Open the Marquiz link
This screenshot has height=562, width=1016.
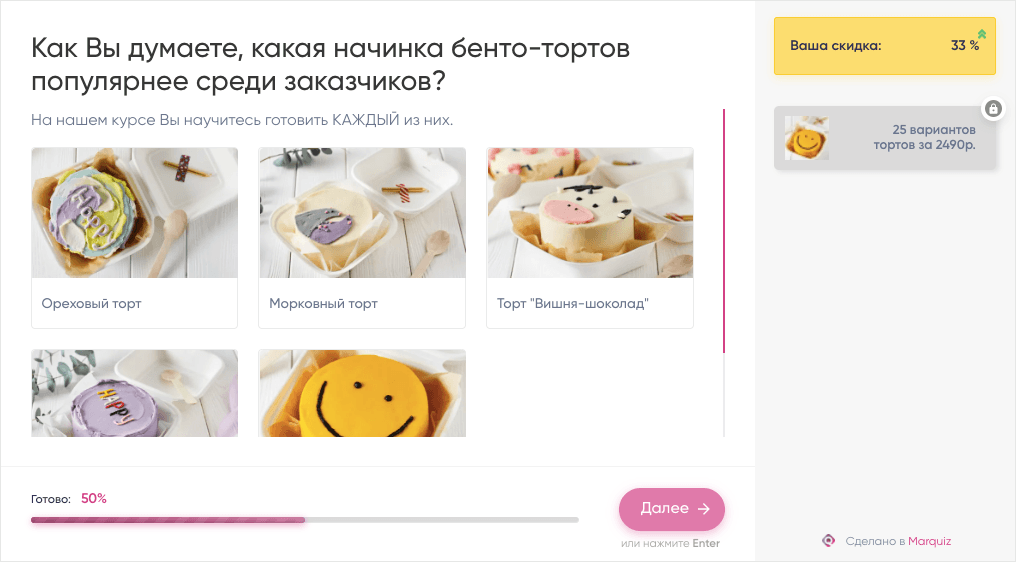click(929, 541)
